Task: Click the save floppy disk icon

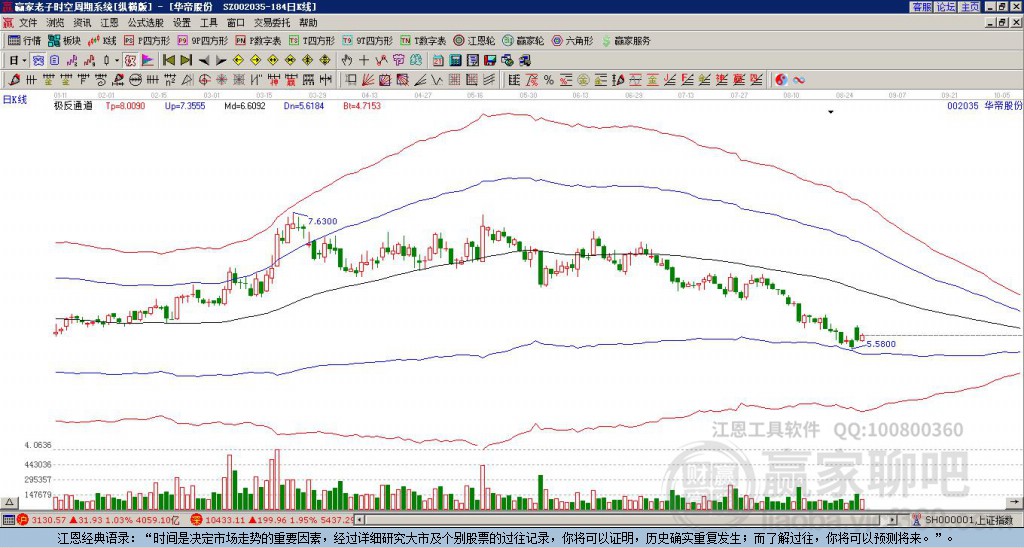Action: tap(490, 61)
